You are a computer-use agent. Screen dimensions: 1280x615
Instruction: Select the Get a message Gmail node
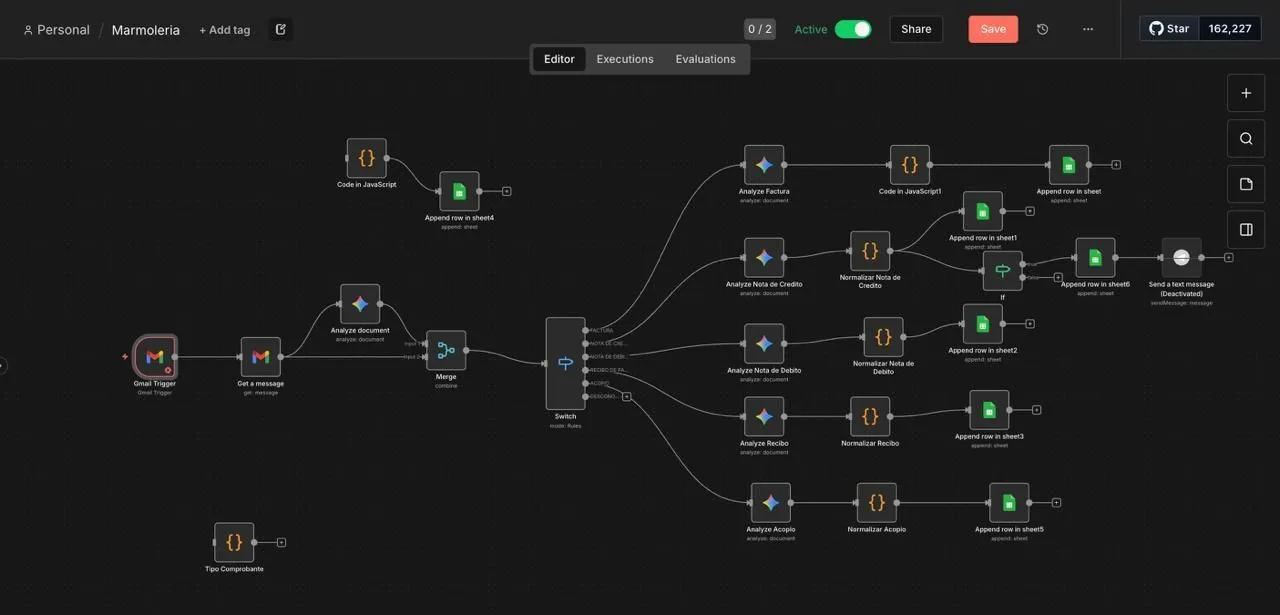[x=261, y=357]
